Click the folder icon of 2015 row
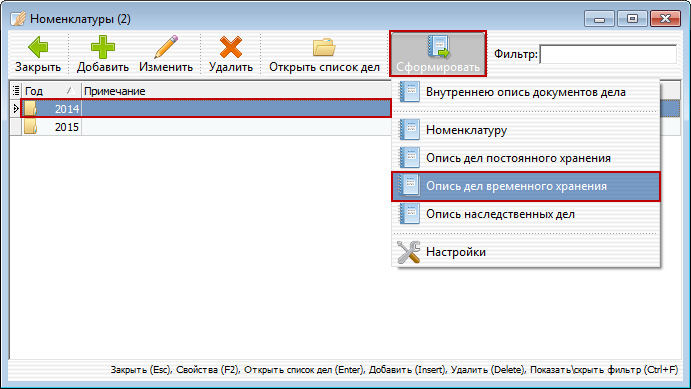 point(30,127)
